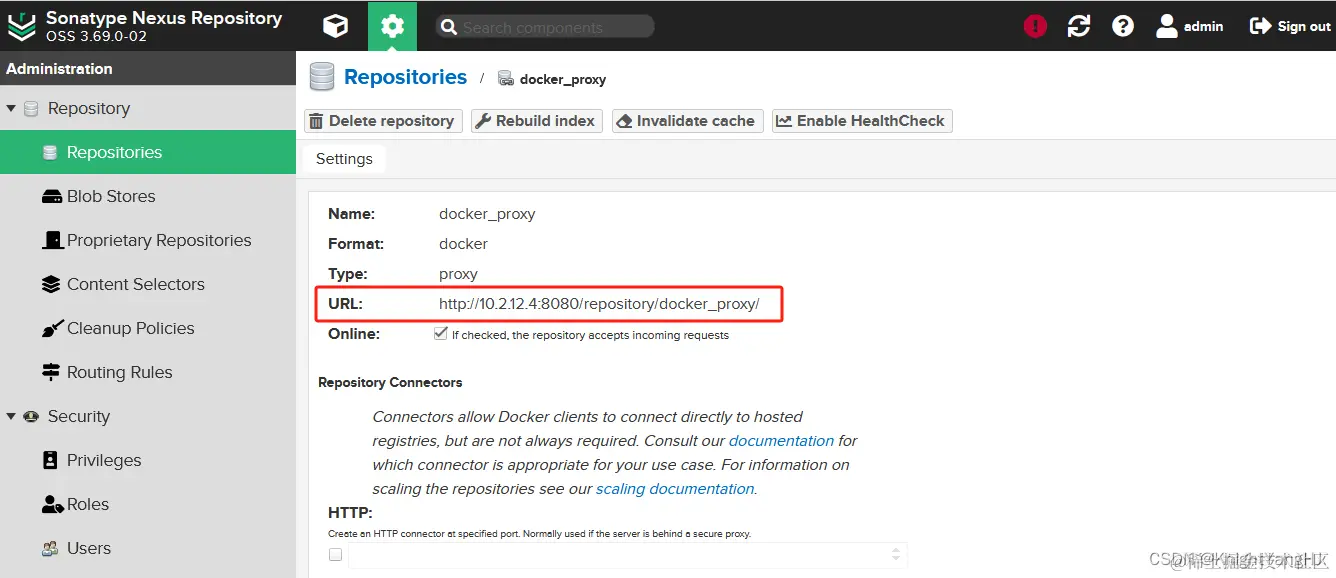Open Users under Security
Screen dimensions: 1336x578
(x=148, y=548)
